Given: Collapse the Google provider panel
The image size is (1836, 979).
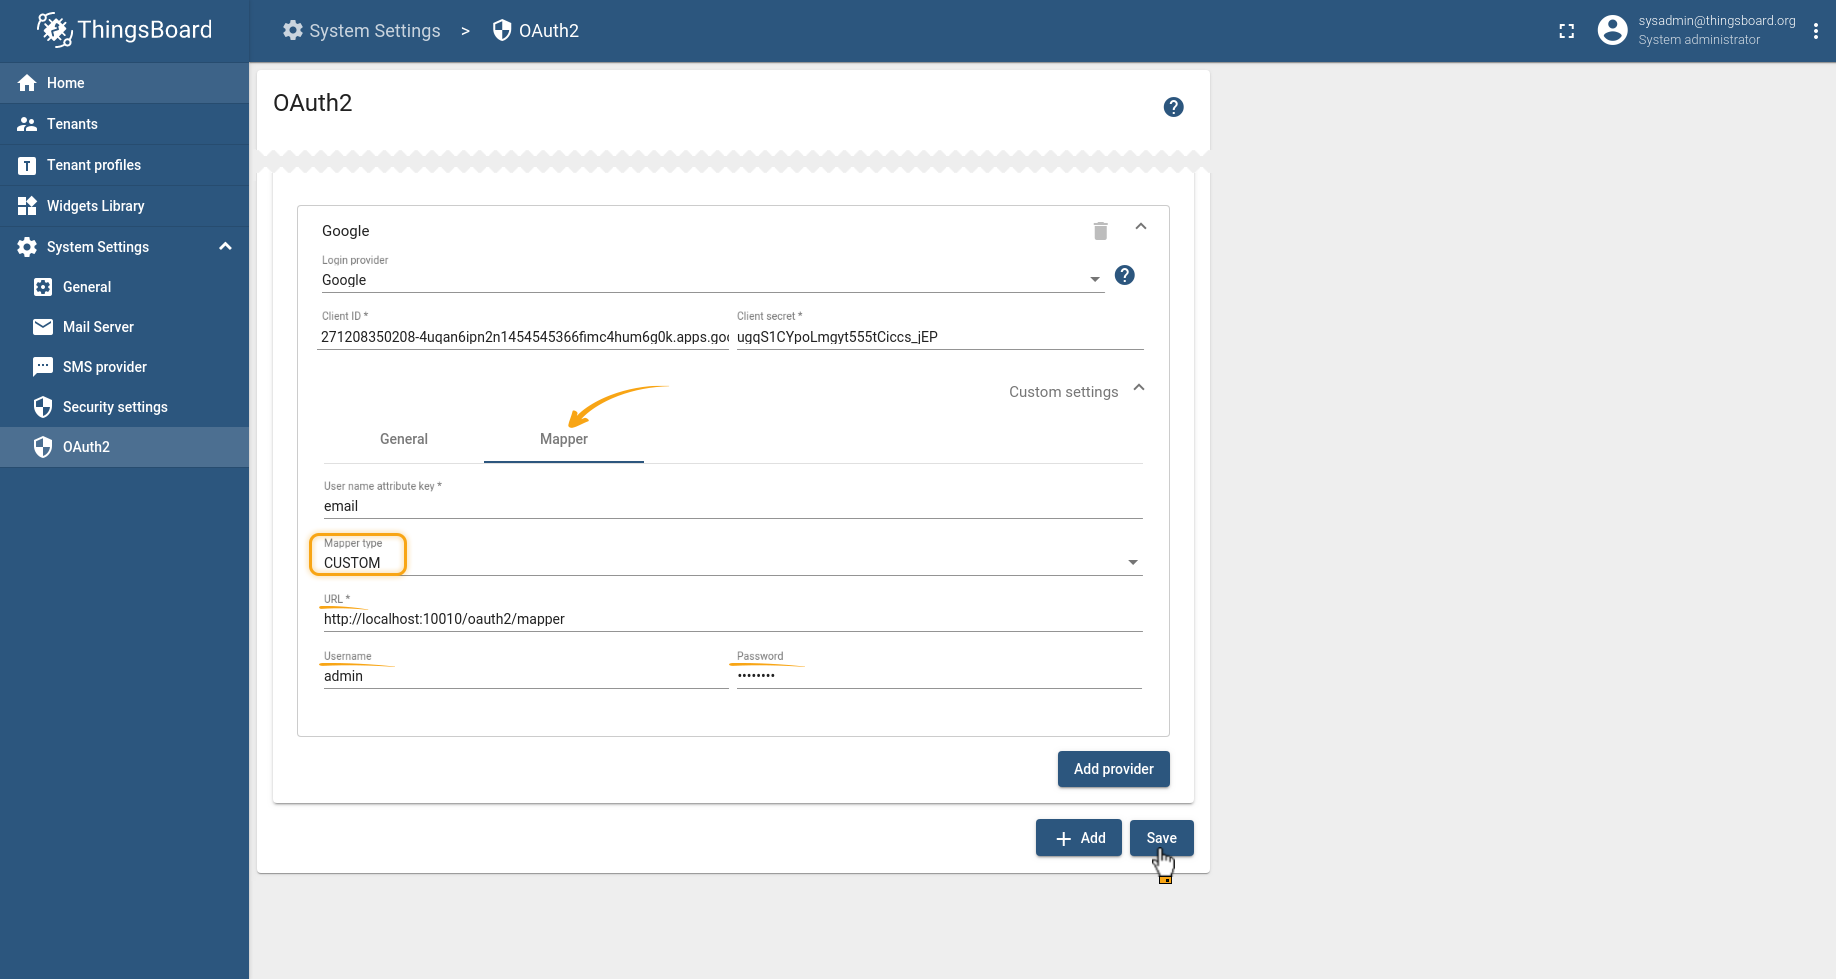Looking at the screenshot, I should (1141, 227).
